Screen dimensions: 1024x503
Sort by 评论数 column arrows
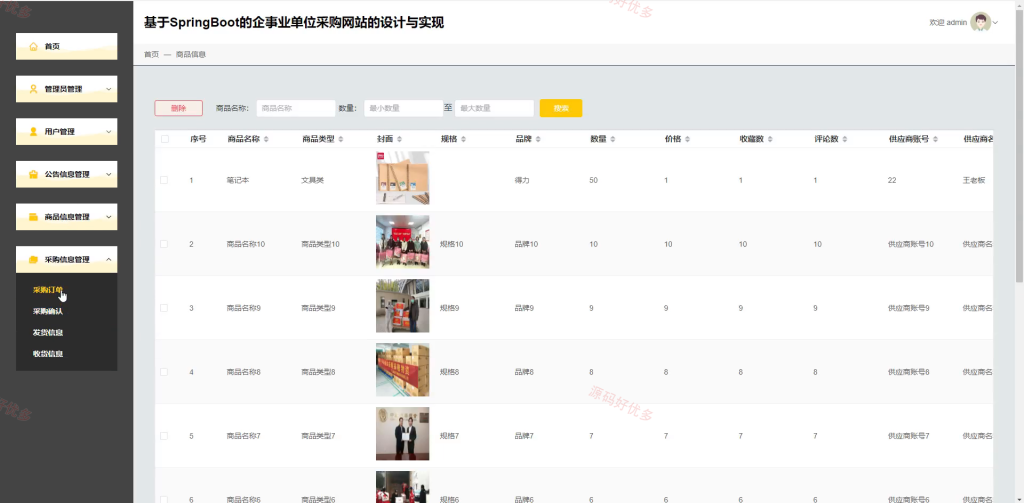844,139
